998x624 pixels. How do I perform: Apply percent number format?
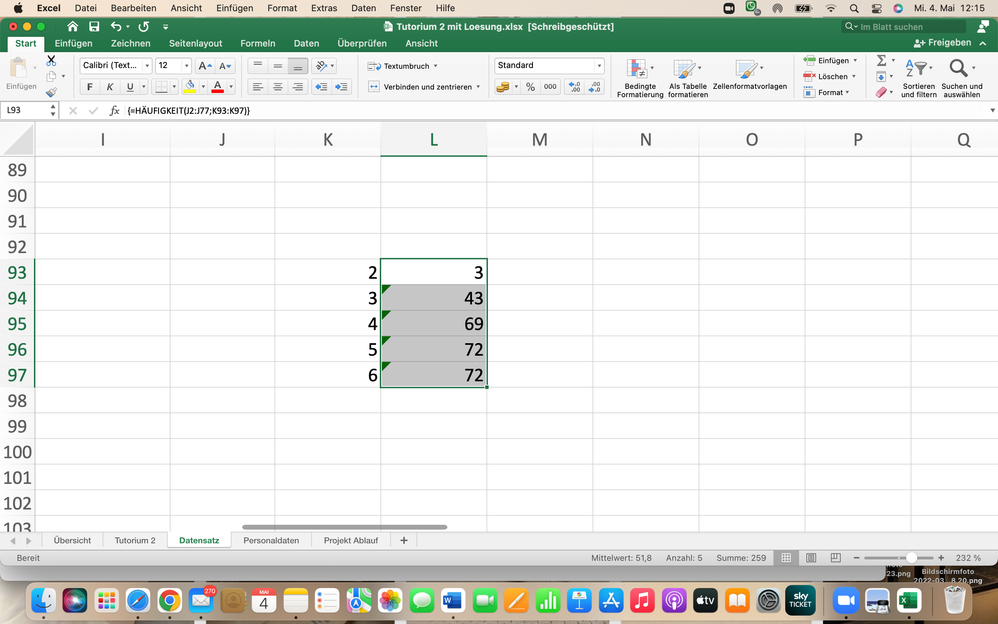(530, 87)
